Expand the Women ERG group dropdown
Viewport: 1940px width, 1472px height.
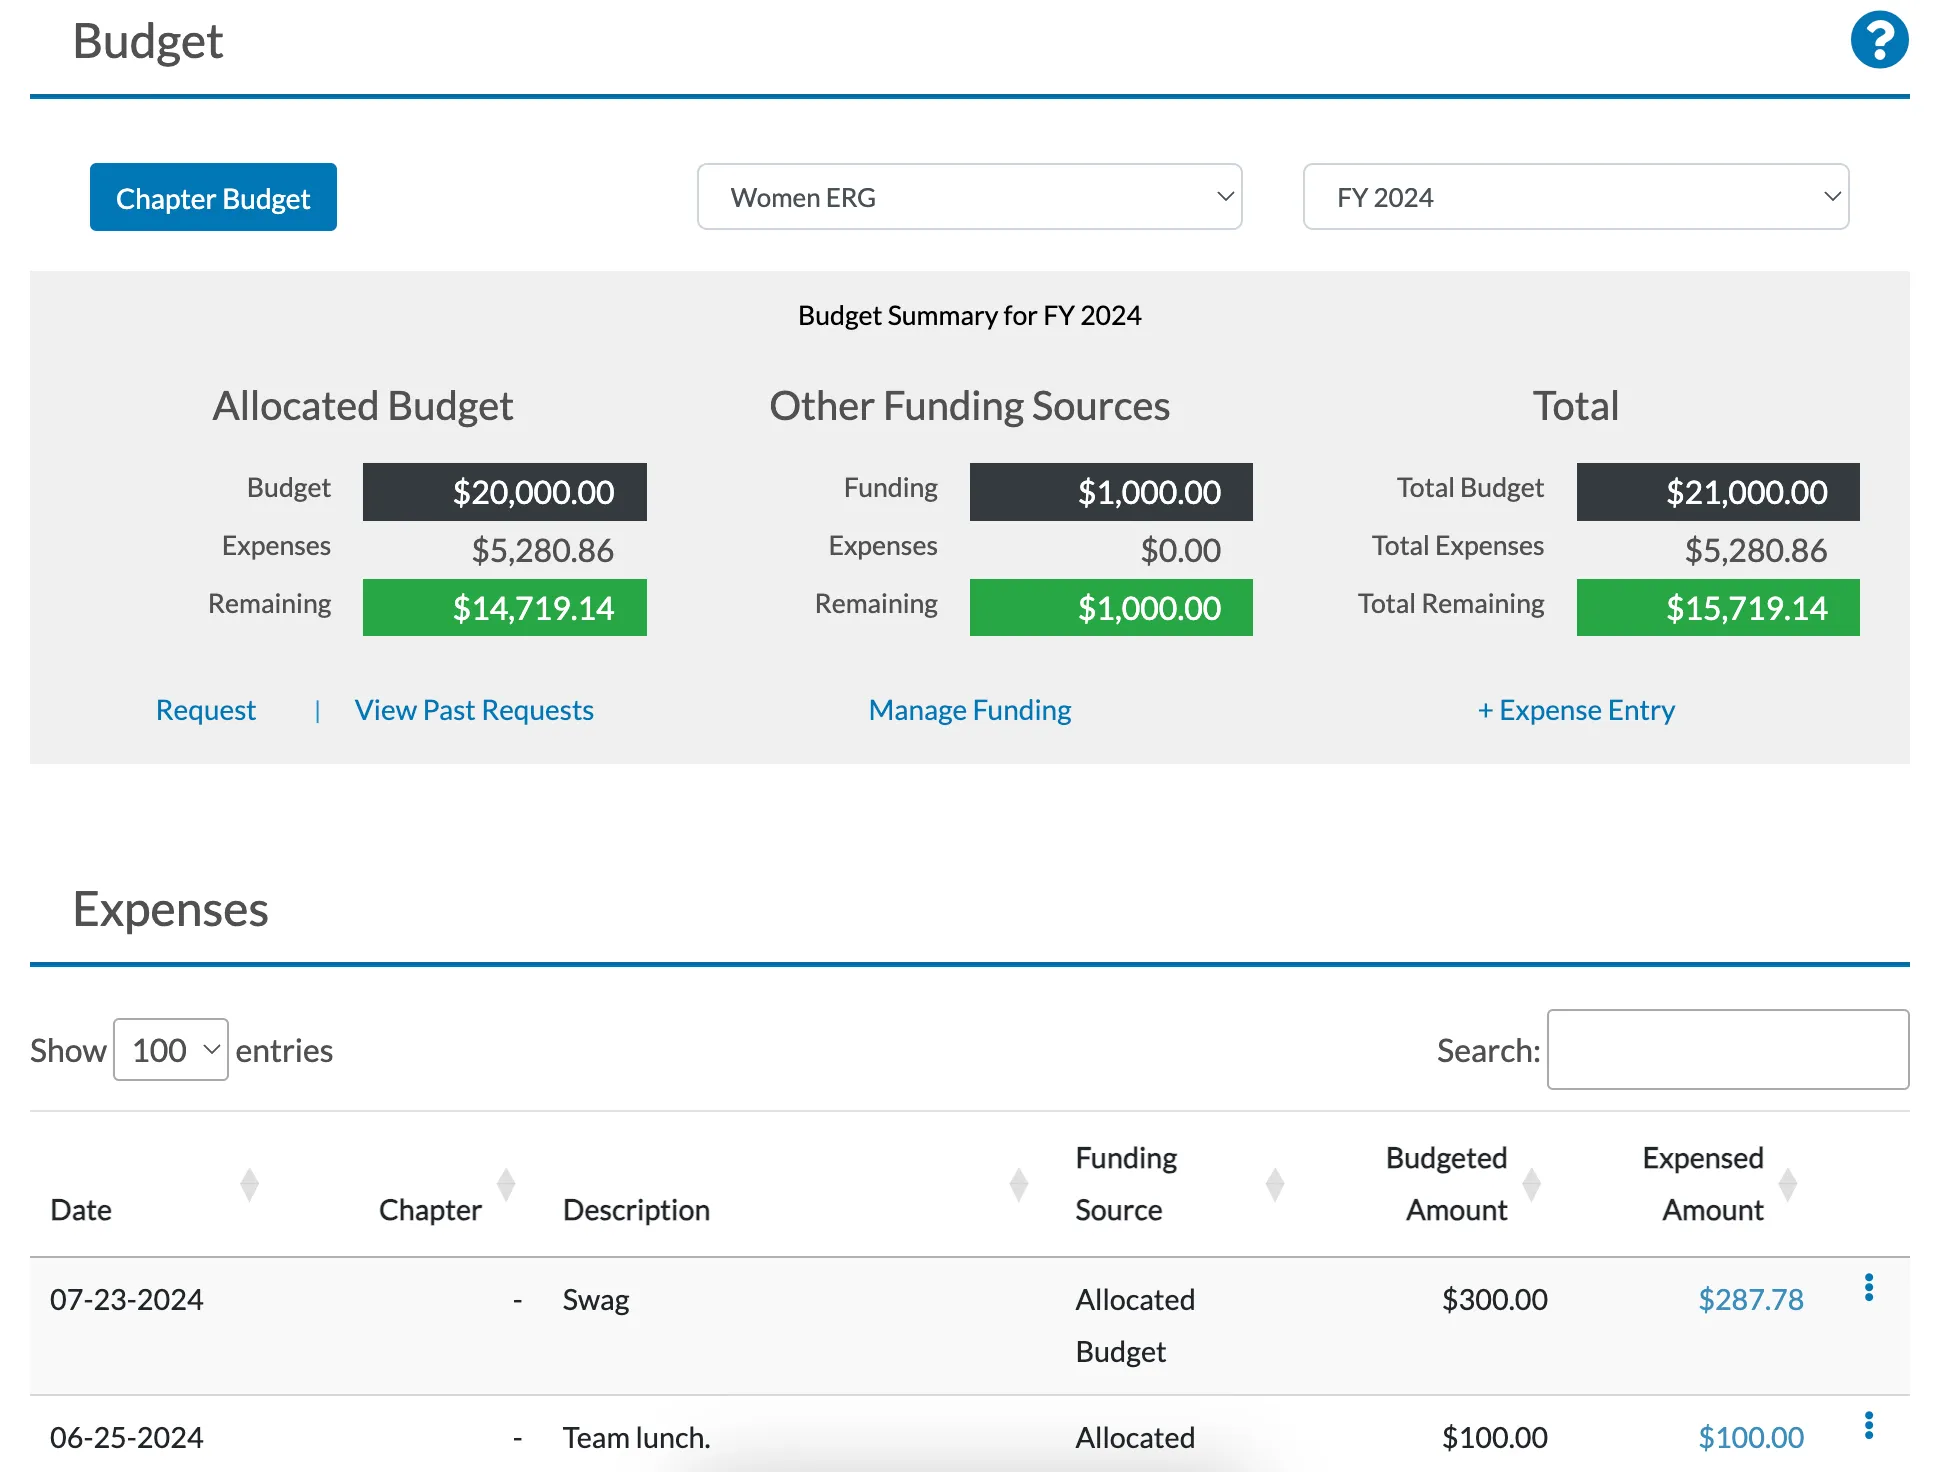tap(969, 197)
